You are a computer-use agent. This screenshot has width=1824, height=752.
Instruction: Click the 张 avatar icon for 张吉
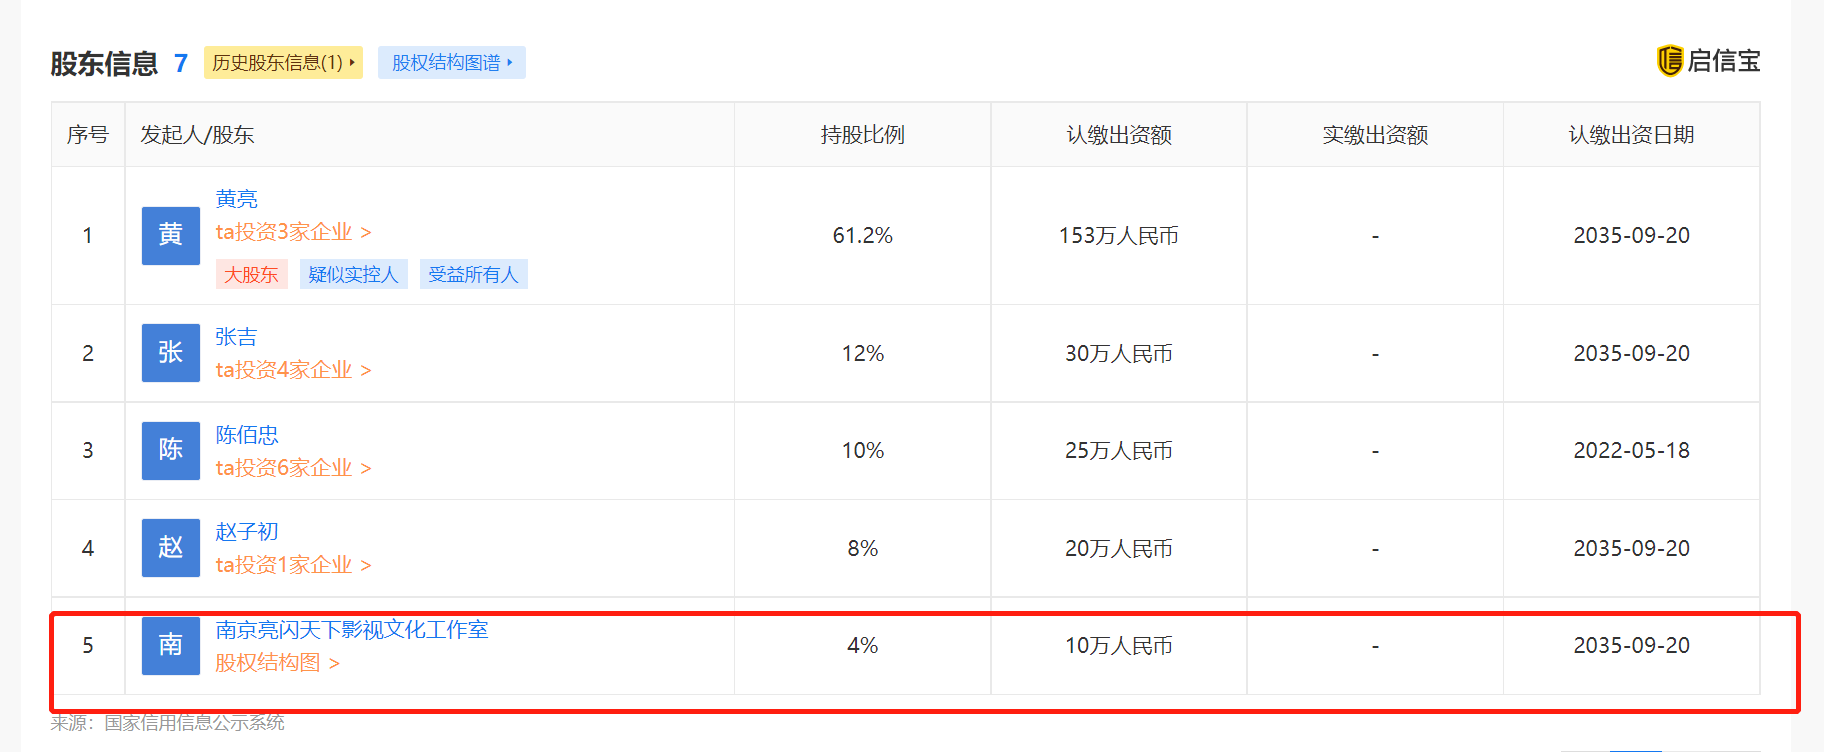171,353
